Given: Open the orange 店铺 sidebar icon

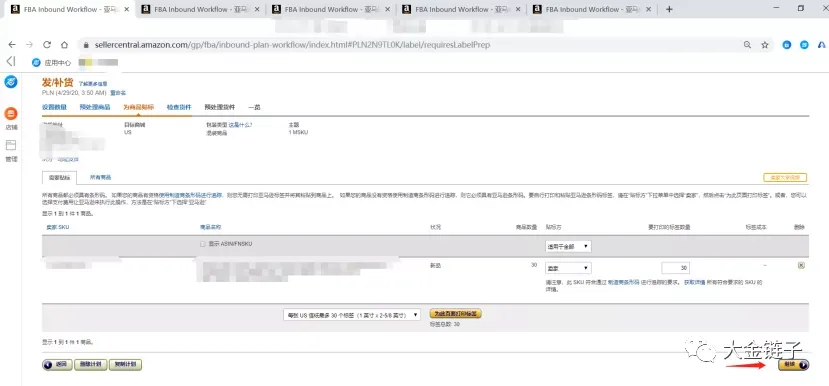Looking at the screenshot, I should coord(11,114).
